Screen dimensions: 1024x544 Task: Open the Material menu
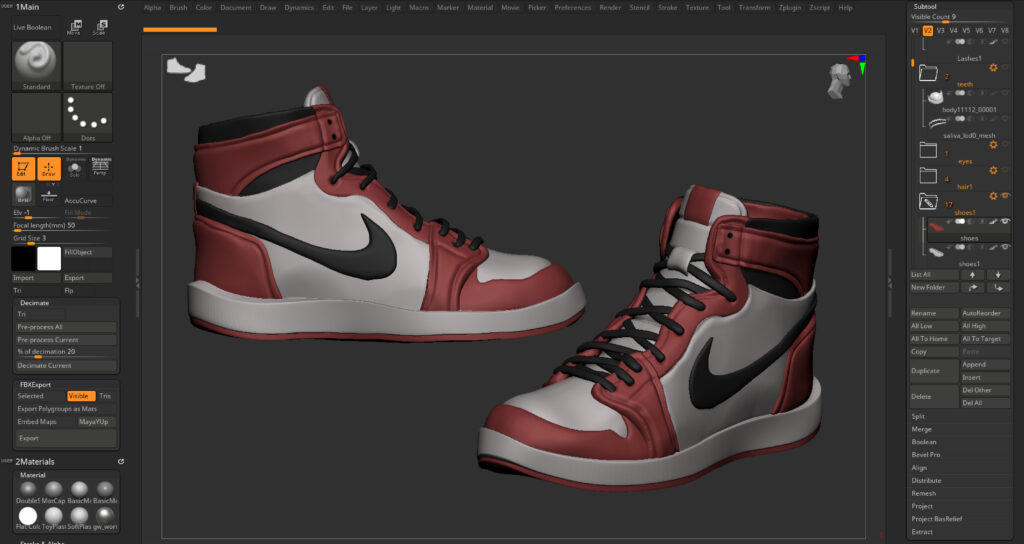(x=480, y=8)
